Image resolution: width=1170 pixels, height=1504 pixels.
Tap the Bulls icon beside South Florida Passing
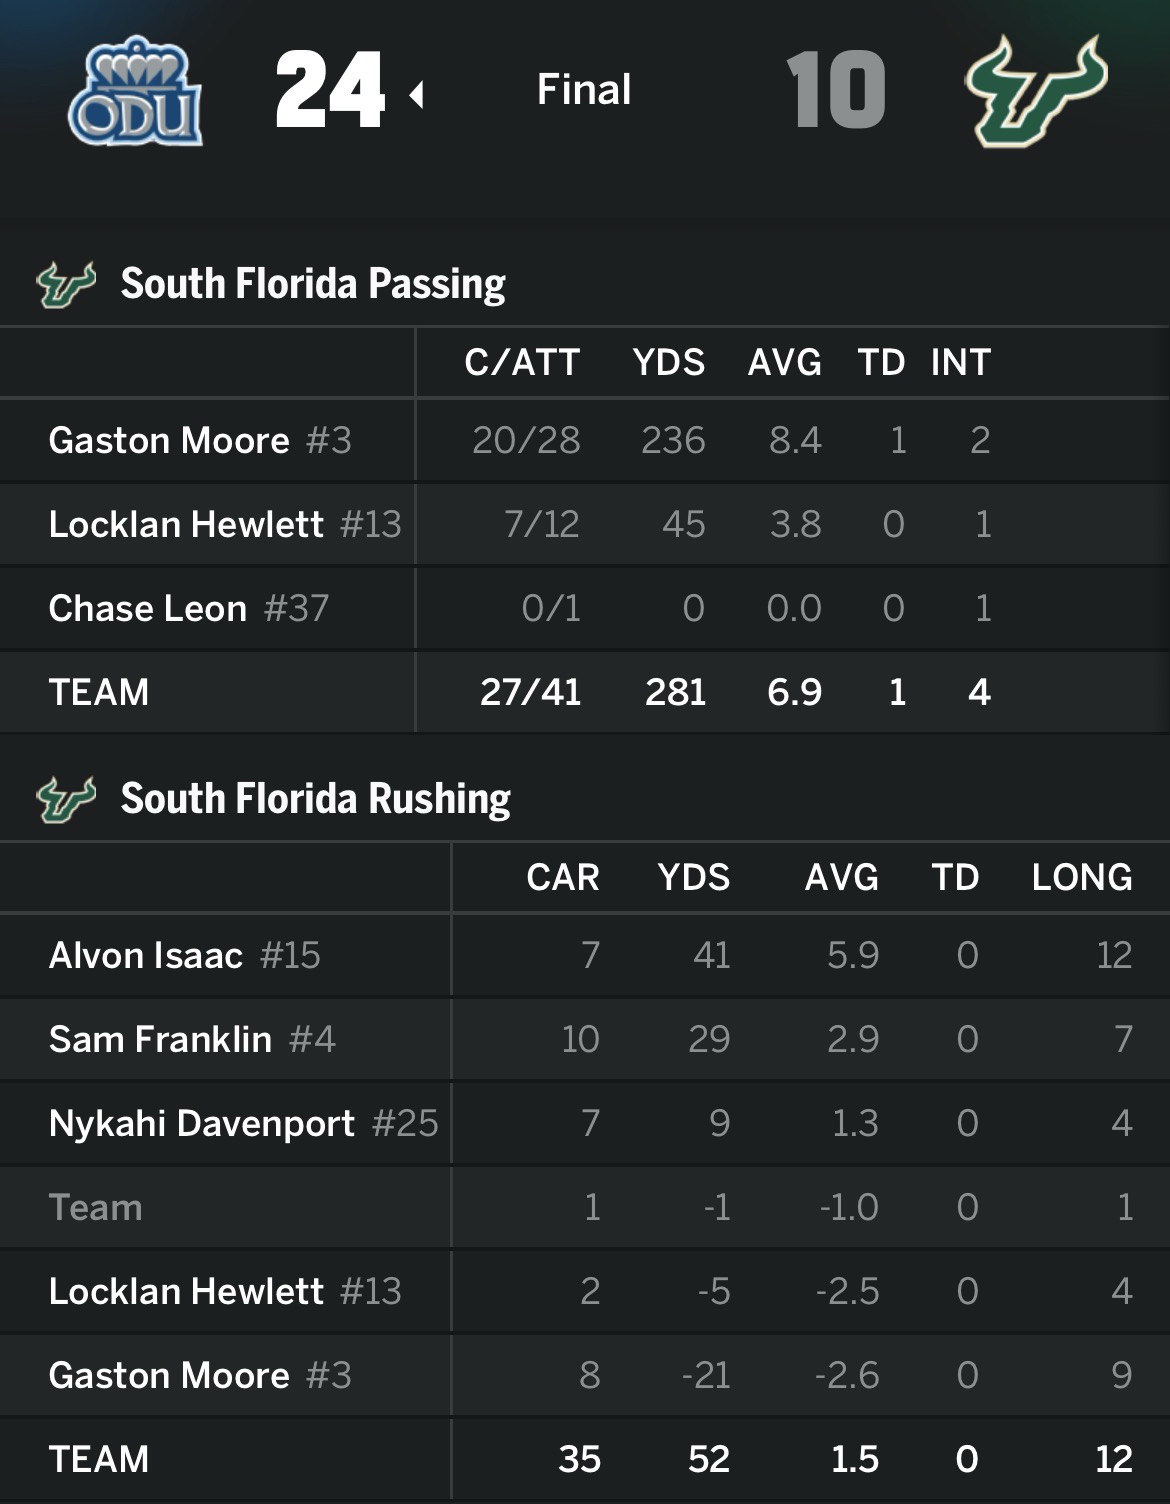(66, 284)
